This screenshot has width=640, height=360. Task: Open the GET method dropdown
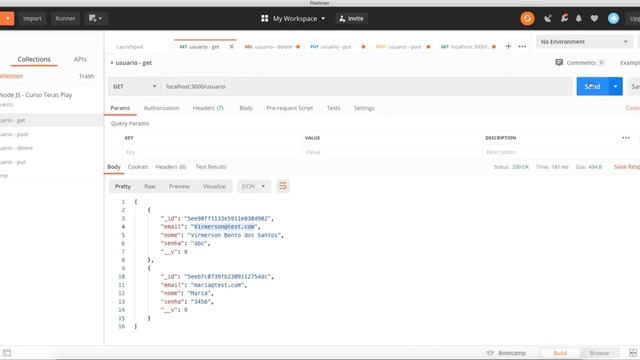click(134, 87)
